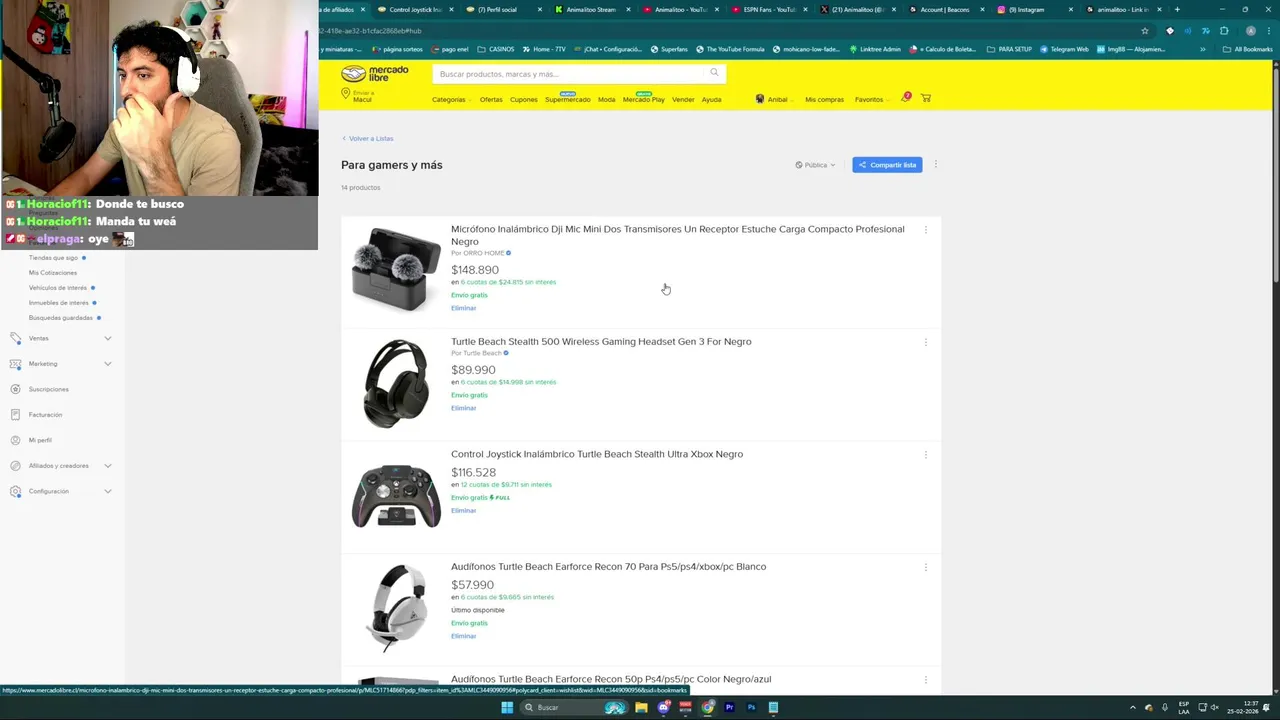Open Mercado Play section
The image size is (1280, 720).
(x=643, y=99)
